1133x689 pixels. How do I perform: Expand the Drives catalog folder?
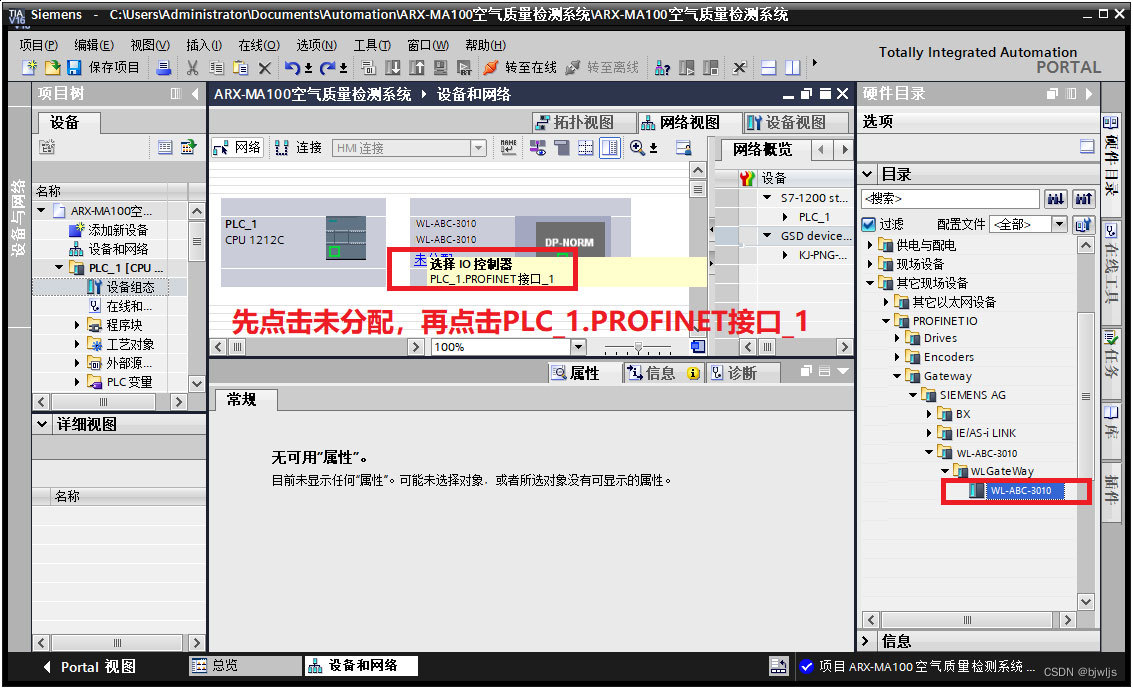click(x=898, y=338)
